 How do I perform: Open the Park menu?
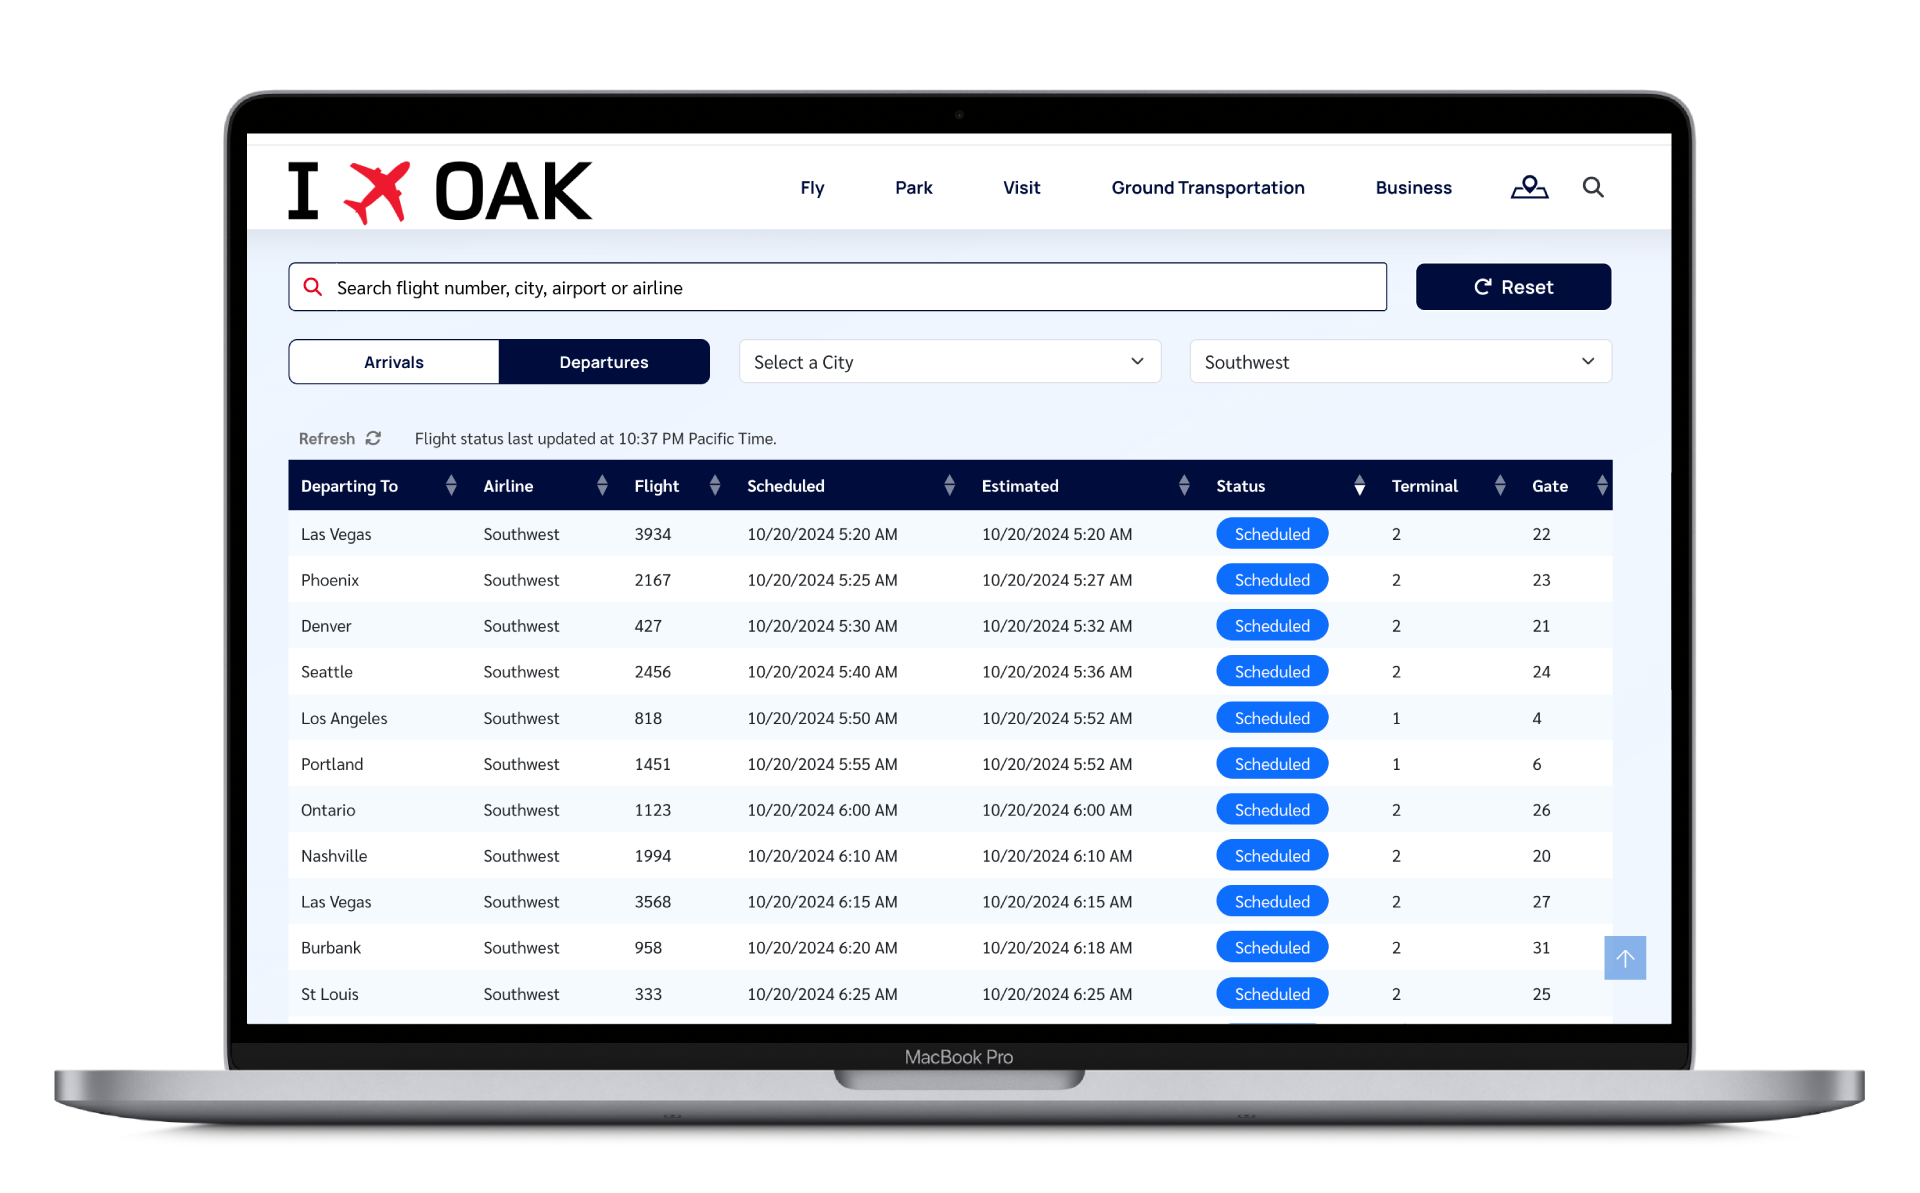click(x=914, y=188)
